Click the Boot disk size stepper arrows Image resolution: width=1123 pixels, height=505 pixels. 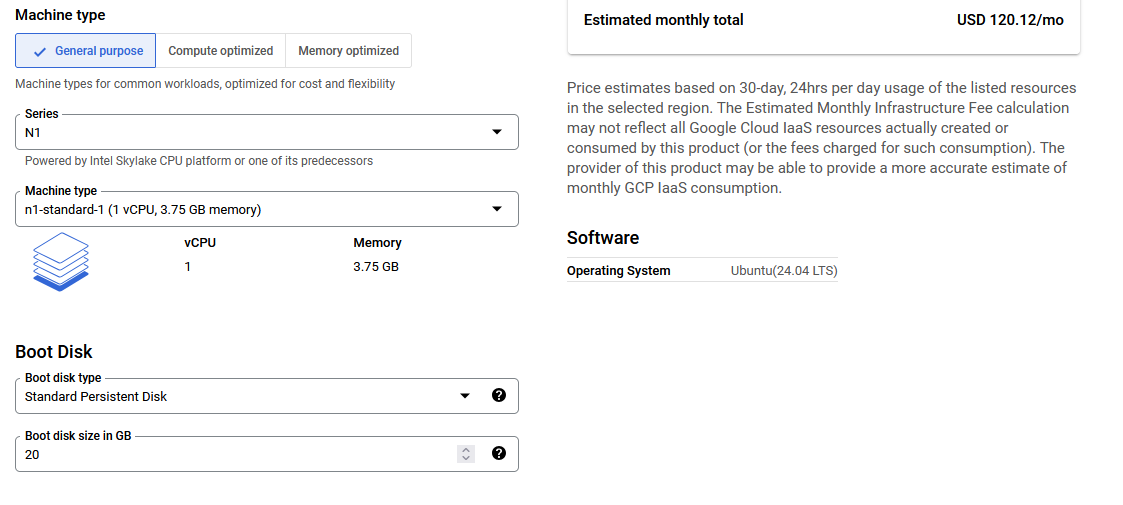tap(466, 453)
